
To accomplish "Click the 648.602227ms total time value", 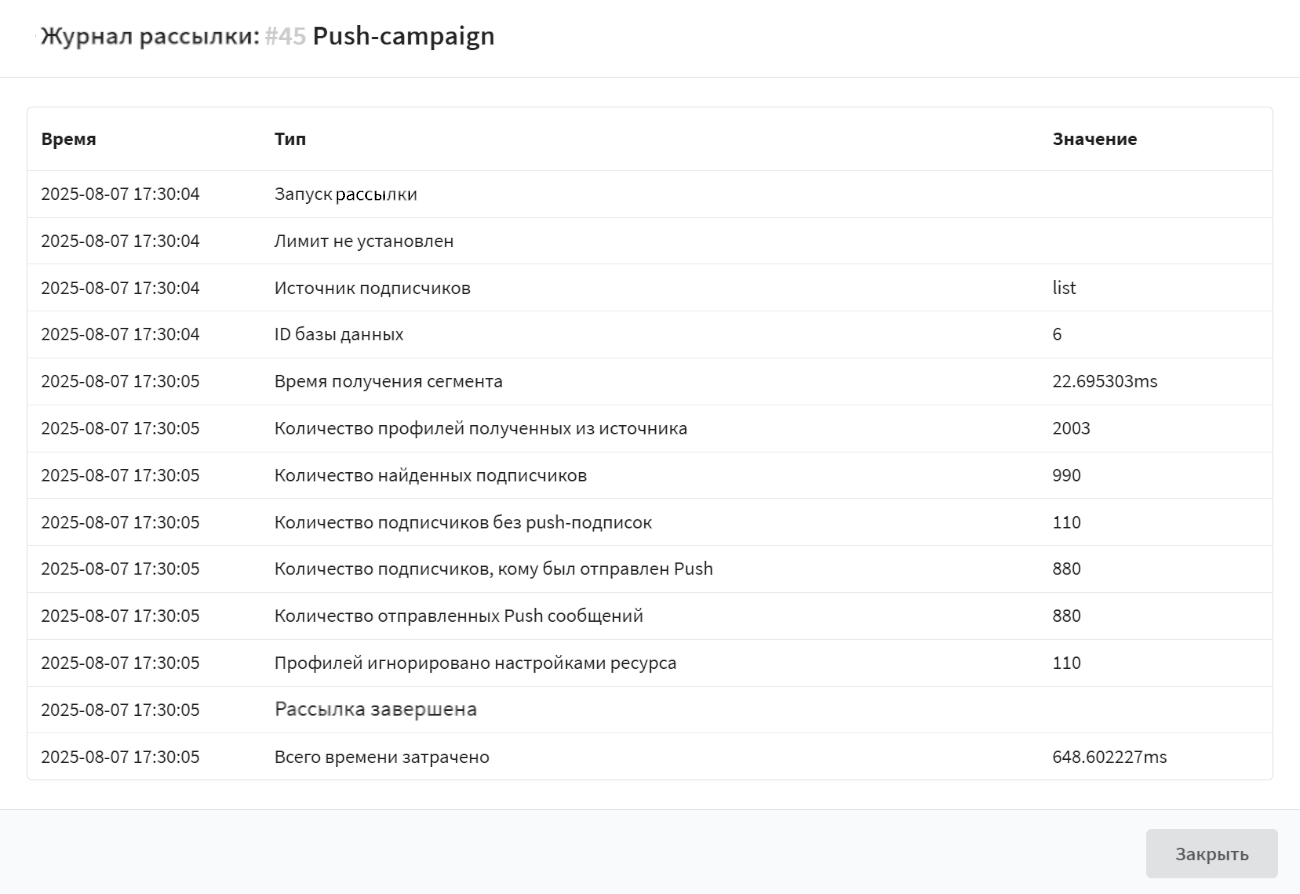I will (1109, 757).
